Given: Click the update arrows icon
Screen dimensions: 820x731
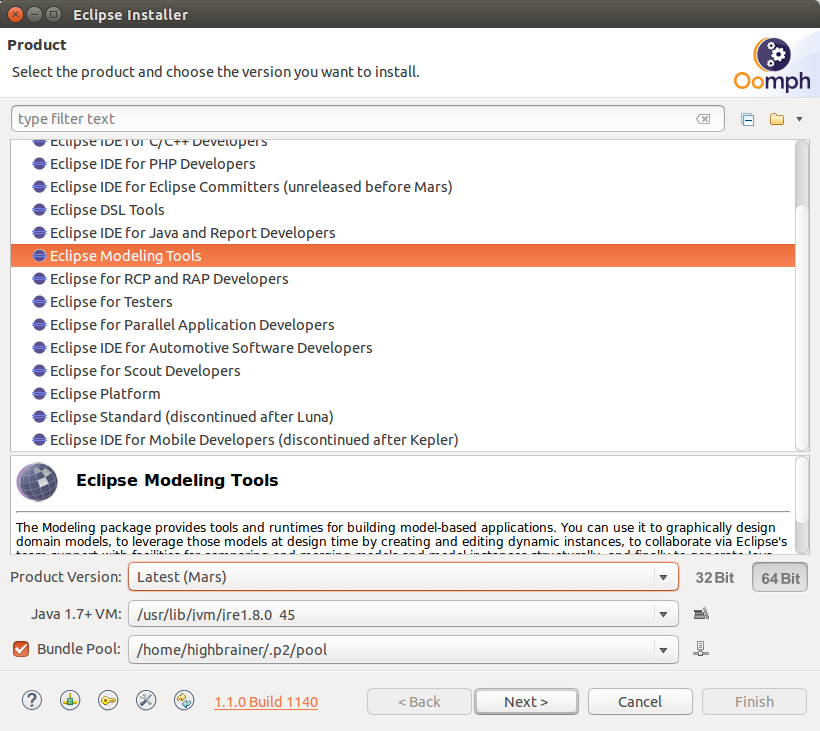Looking at the screenshot, I should [184, 701].
